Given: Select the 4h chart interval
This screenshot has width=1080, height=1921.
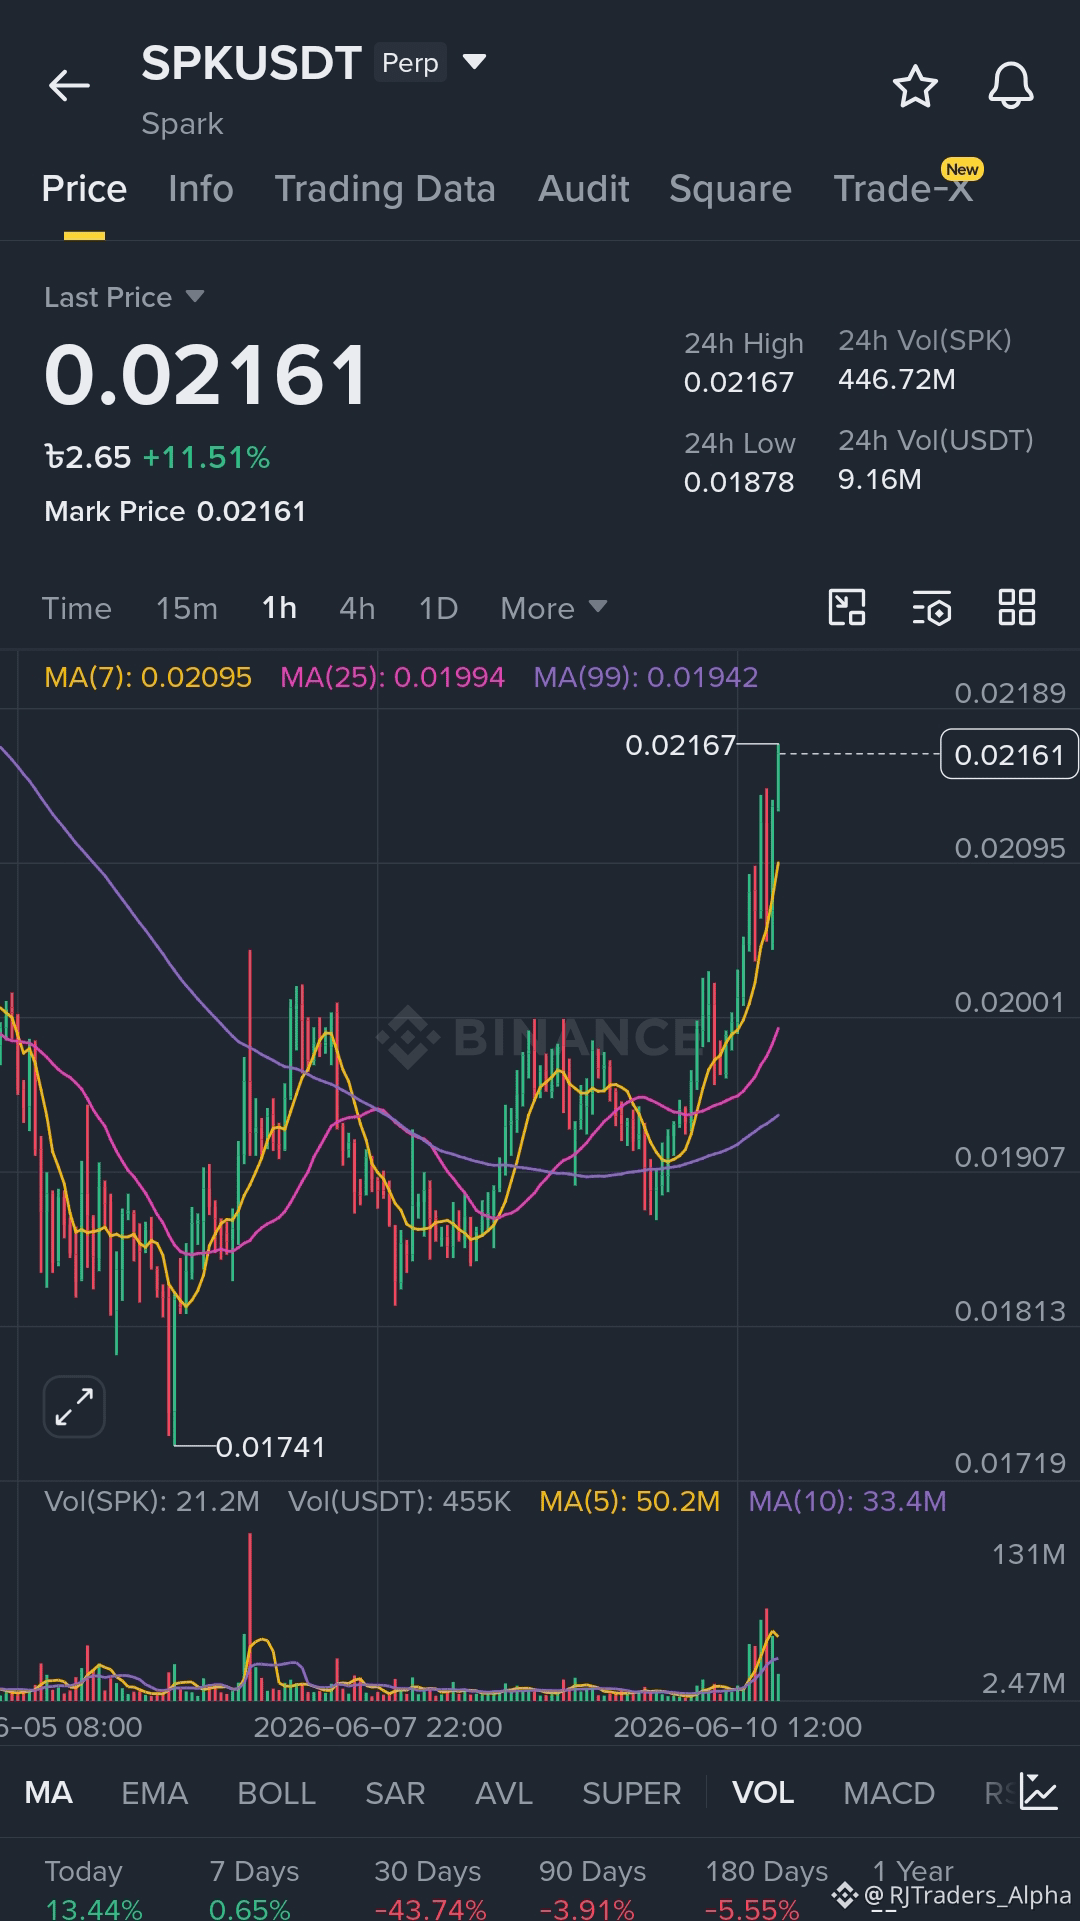Looking at the screenshot, I should click(357, 608).
